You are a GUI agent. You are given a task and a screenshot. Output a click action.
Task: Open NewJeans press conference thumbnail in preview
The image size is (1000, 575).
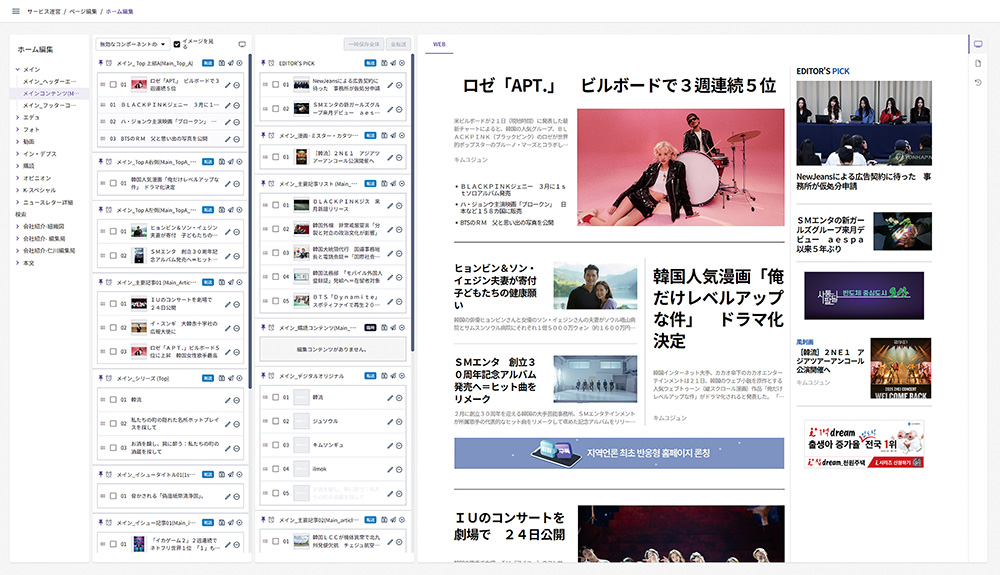tap(864, 123)
